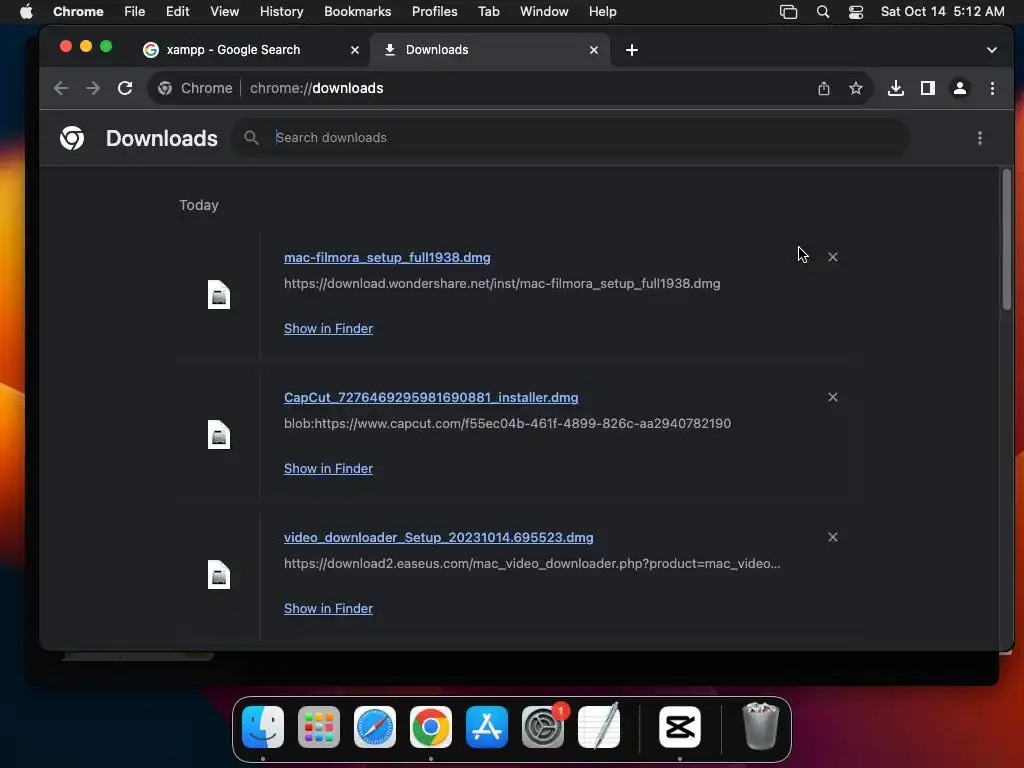Screen dimensions: 1024x768
Task: Click the Spotlight search icon in menu bar
Action: click(823, 11)
